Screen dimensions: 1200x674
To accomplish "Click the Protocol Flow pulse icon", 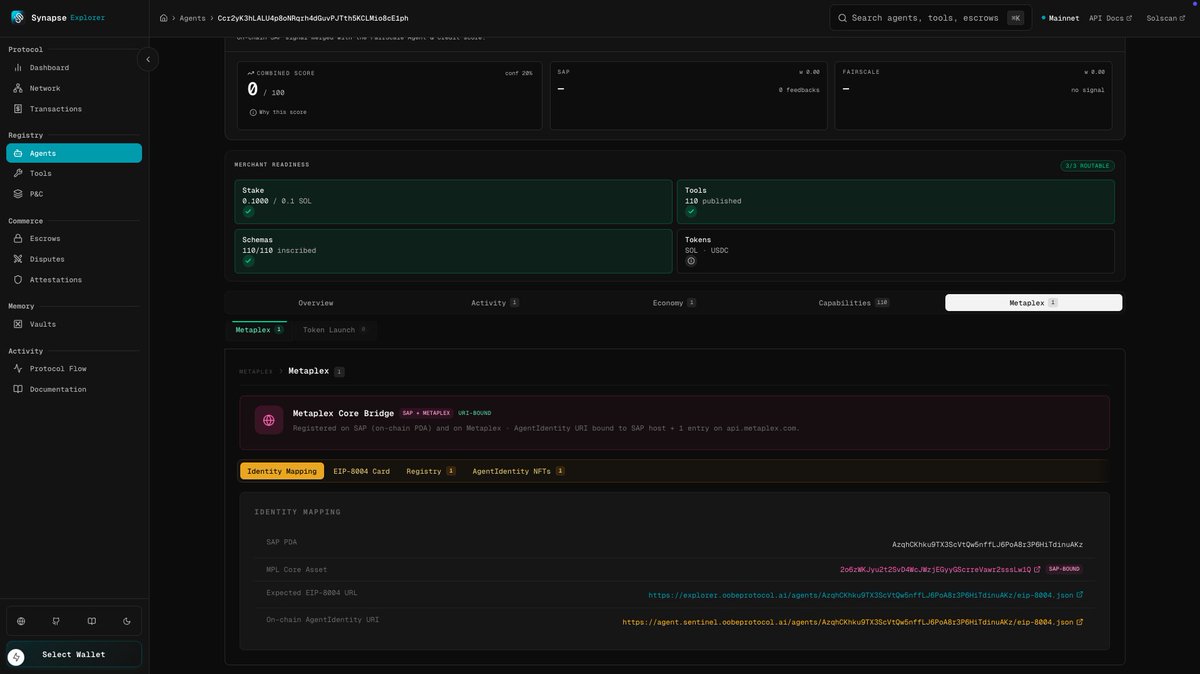I will tap(18, 368).
